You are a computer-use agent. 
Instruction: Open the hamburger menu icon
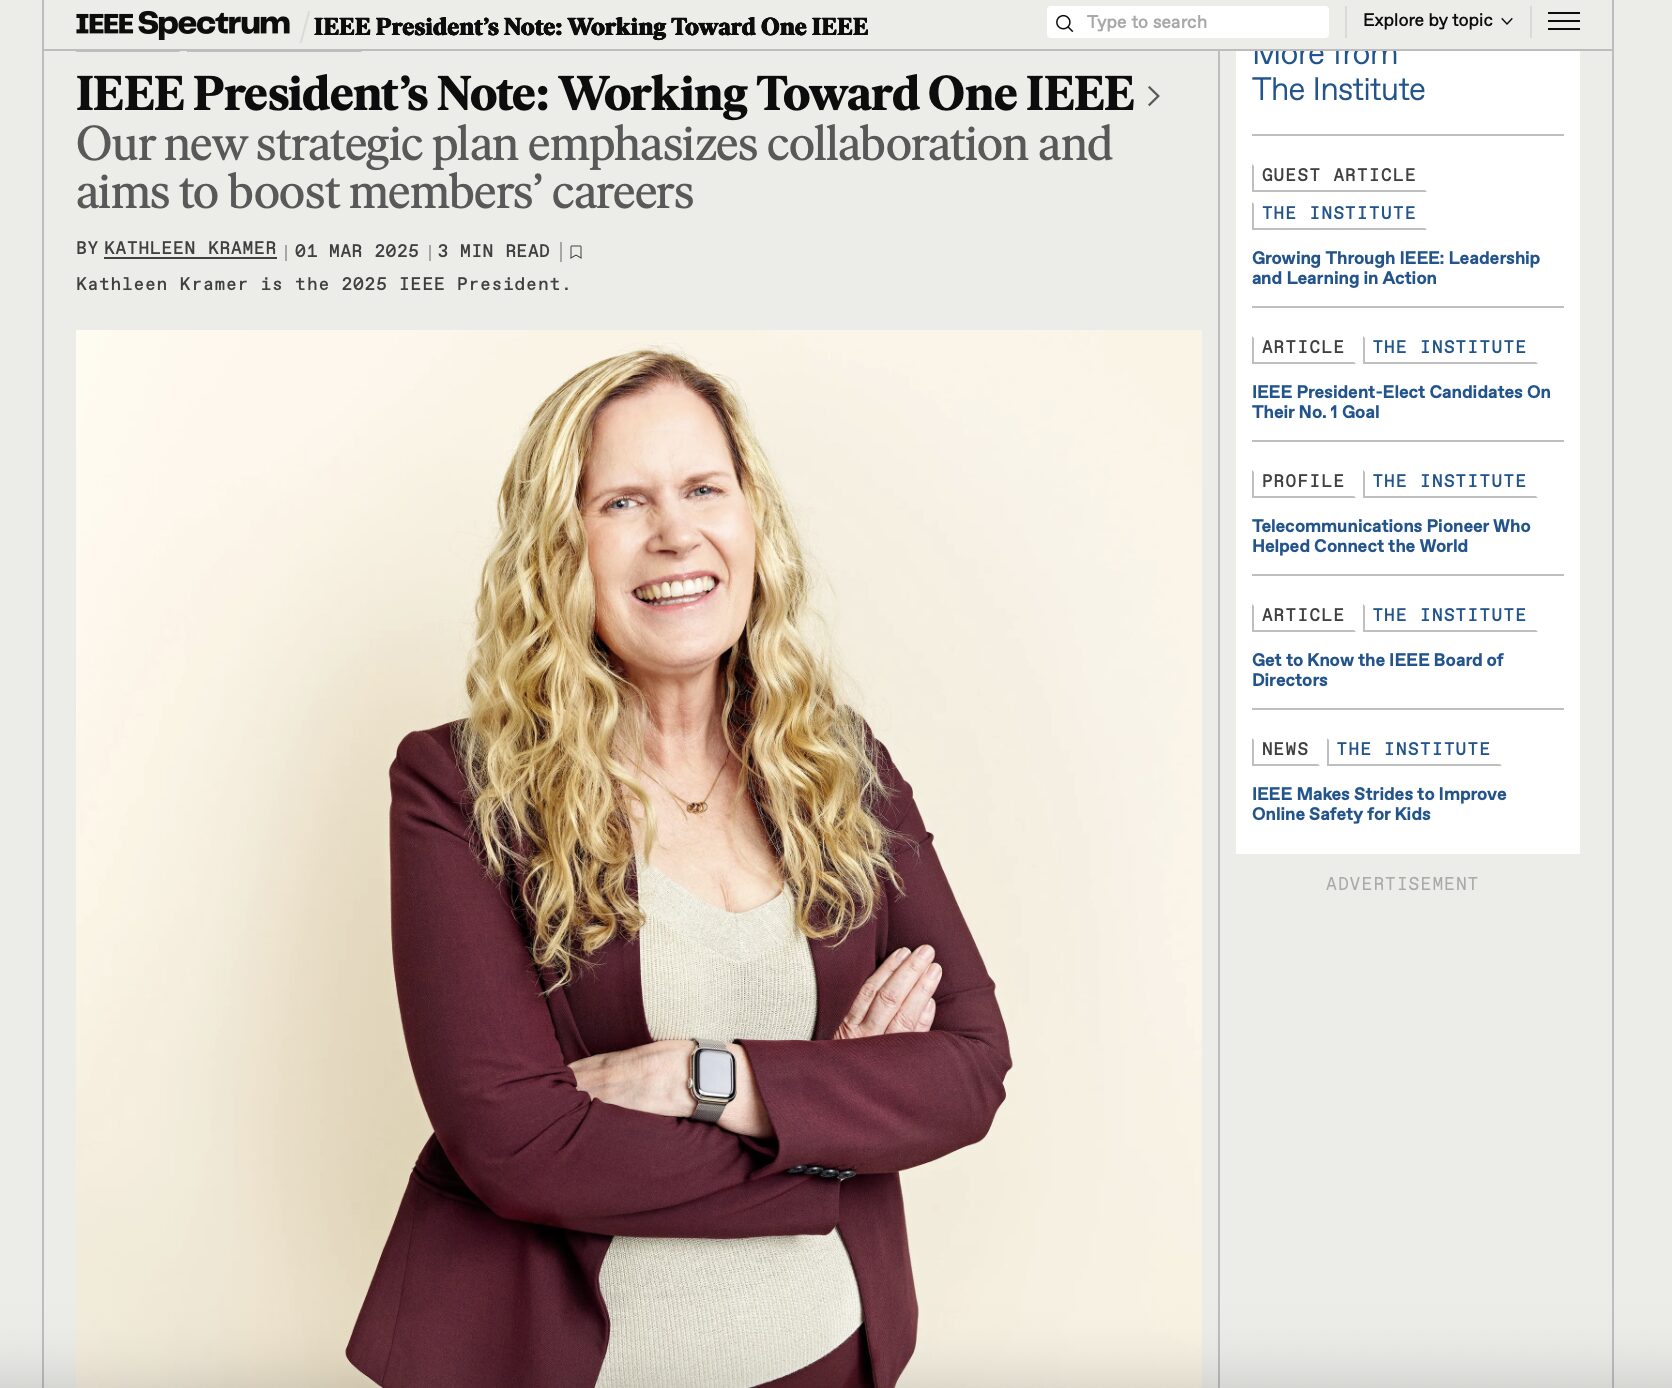click(x=1564, y=22)
